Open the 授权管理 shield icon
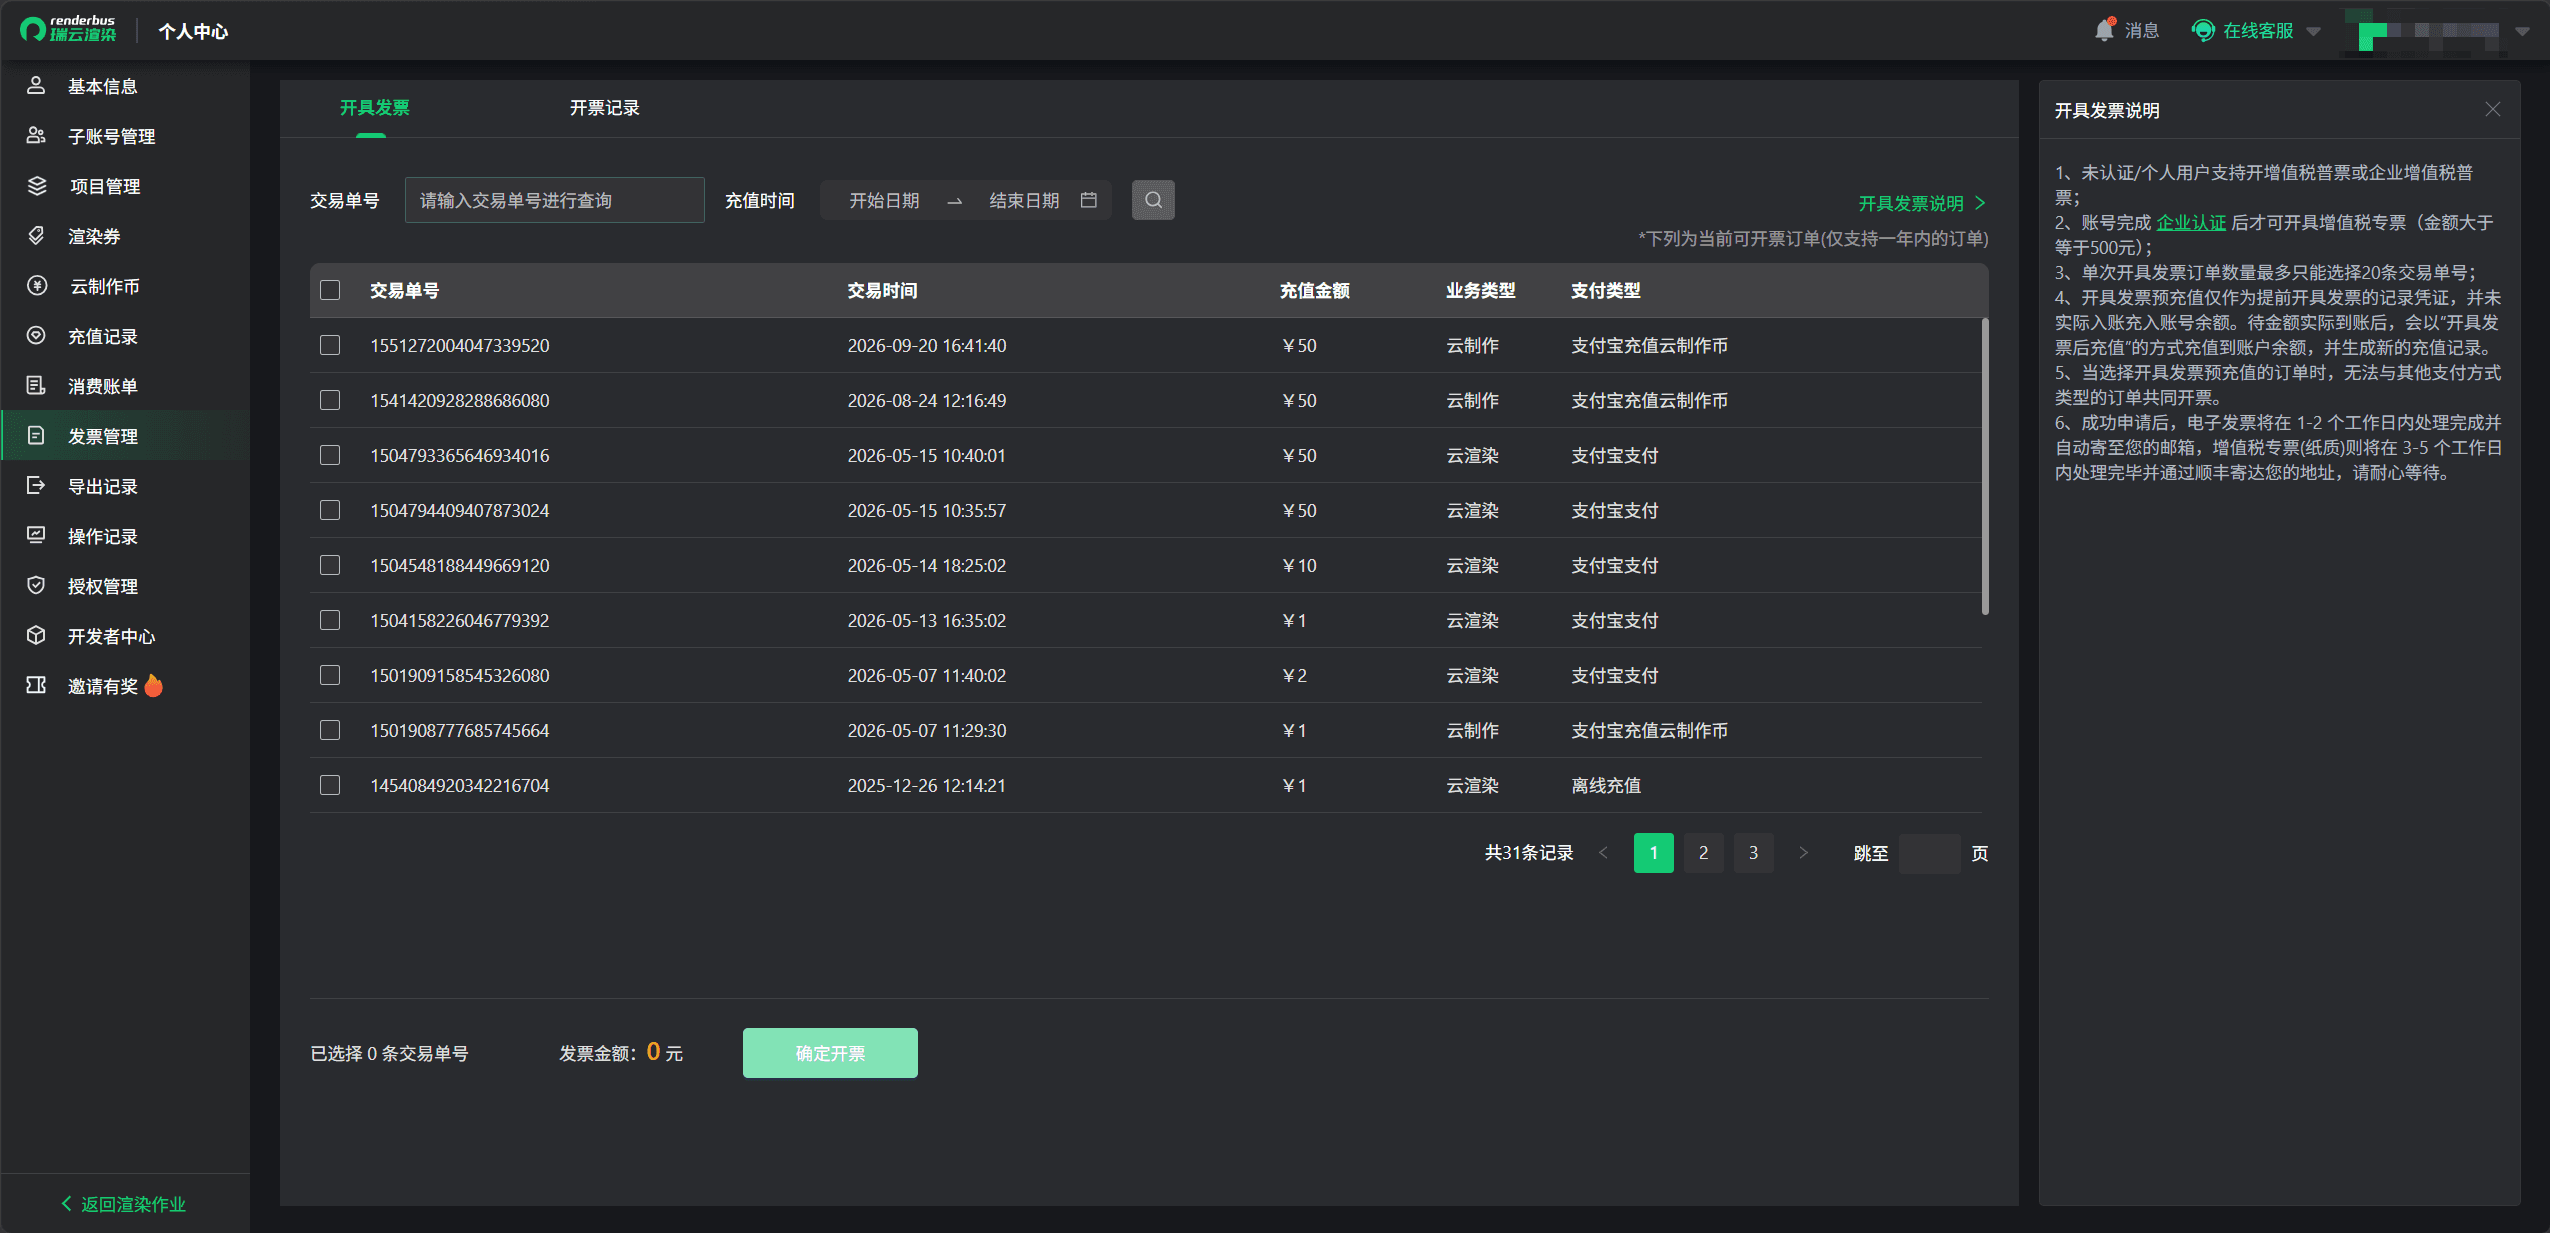 point(36,586)
